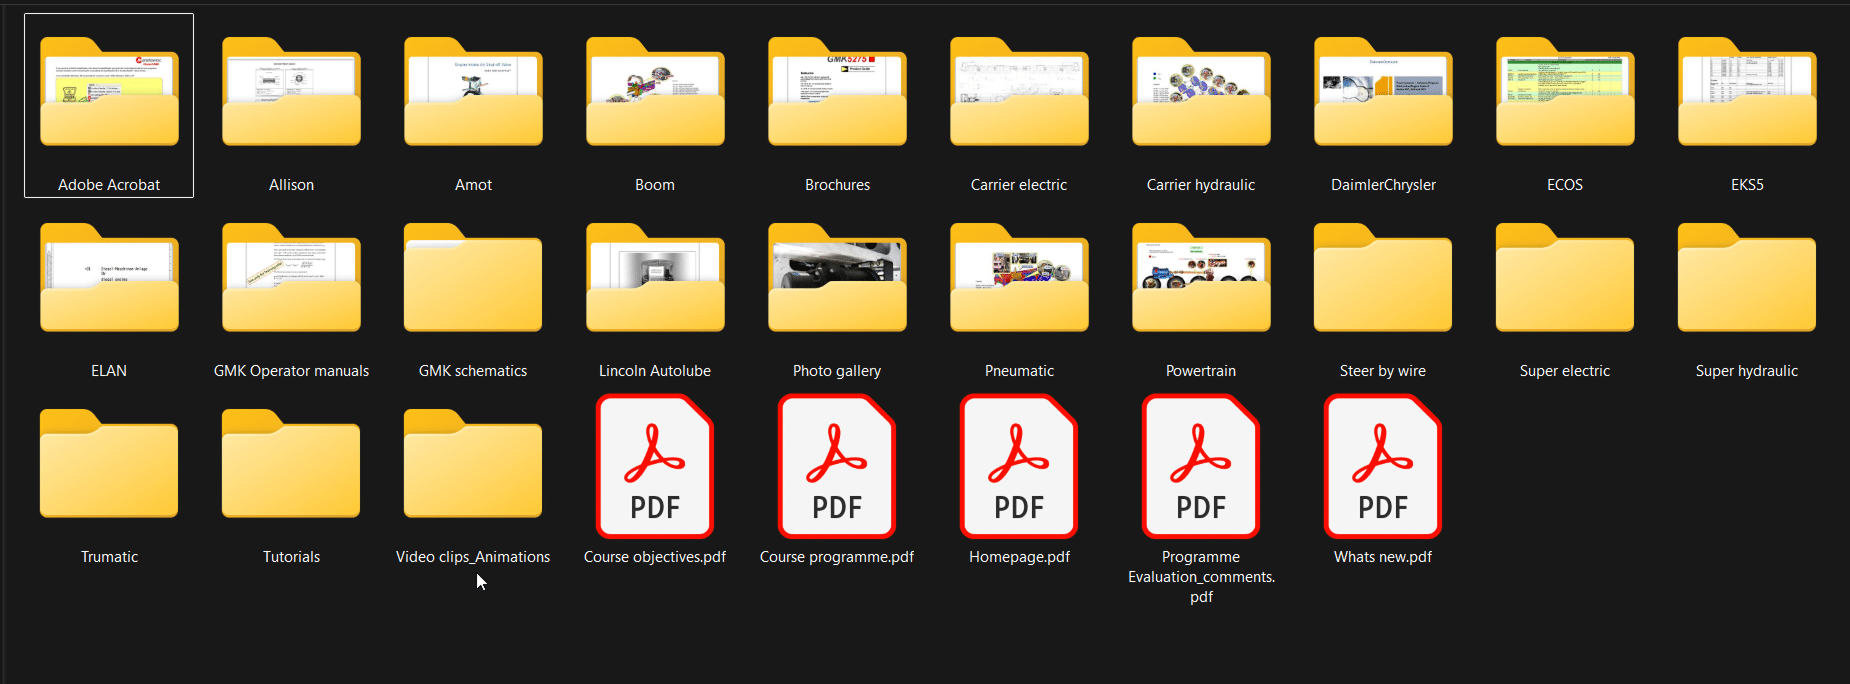This screenshot has height=684, width=1850.
Task: Click the Carrier electric folder icon
Action: tap(1019, 92)
